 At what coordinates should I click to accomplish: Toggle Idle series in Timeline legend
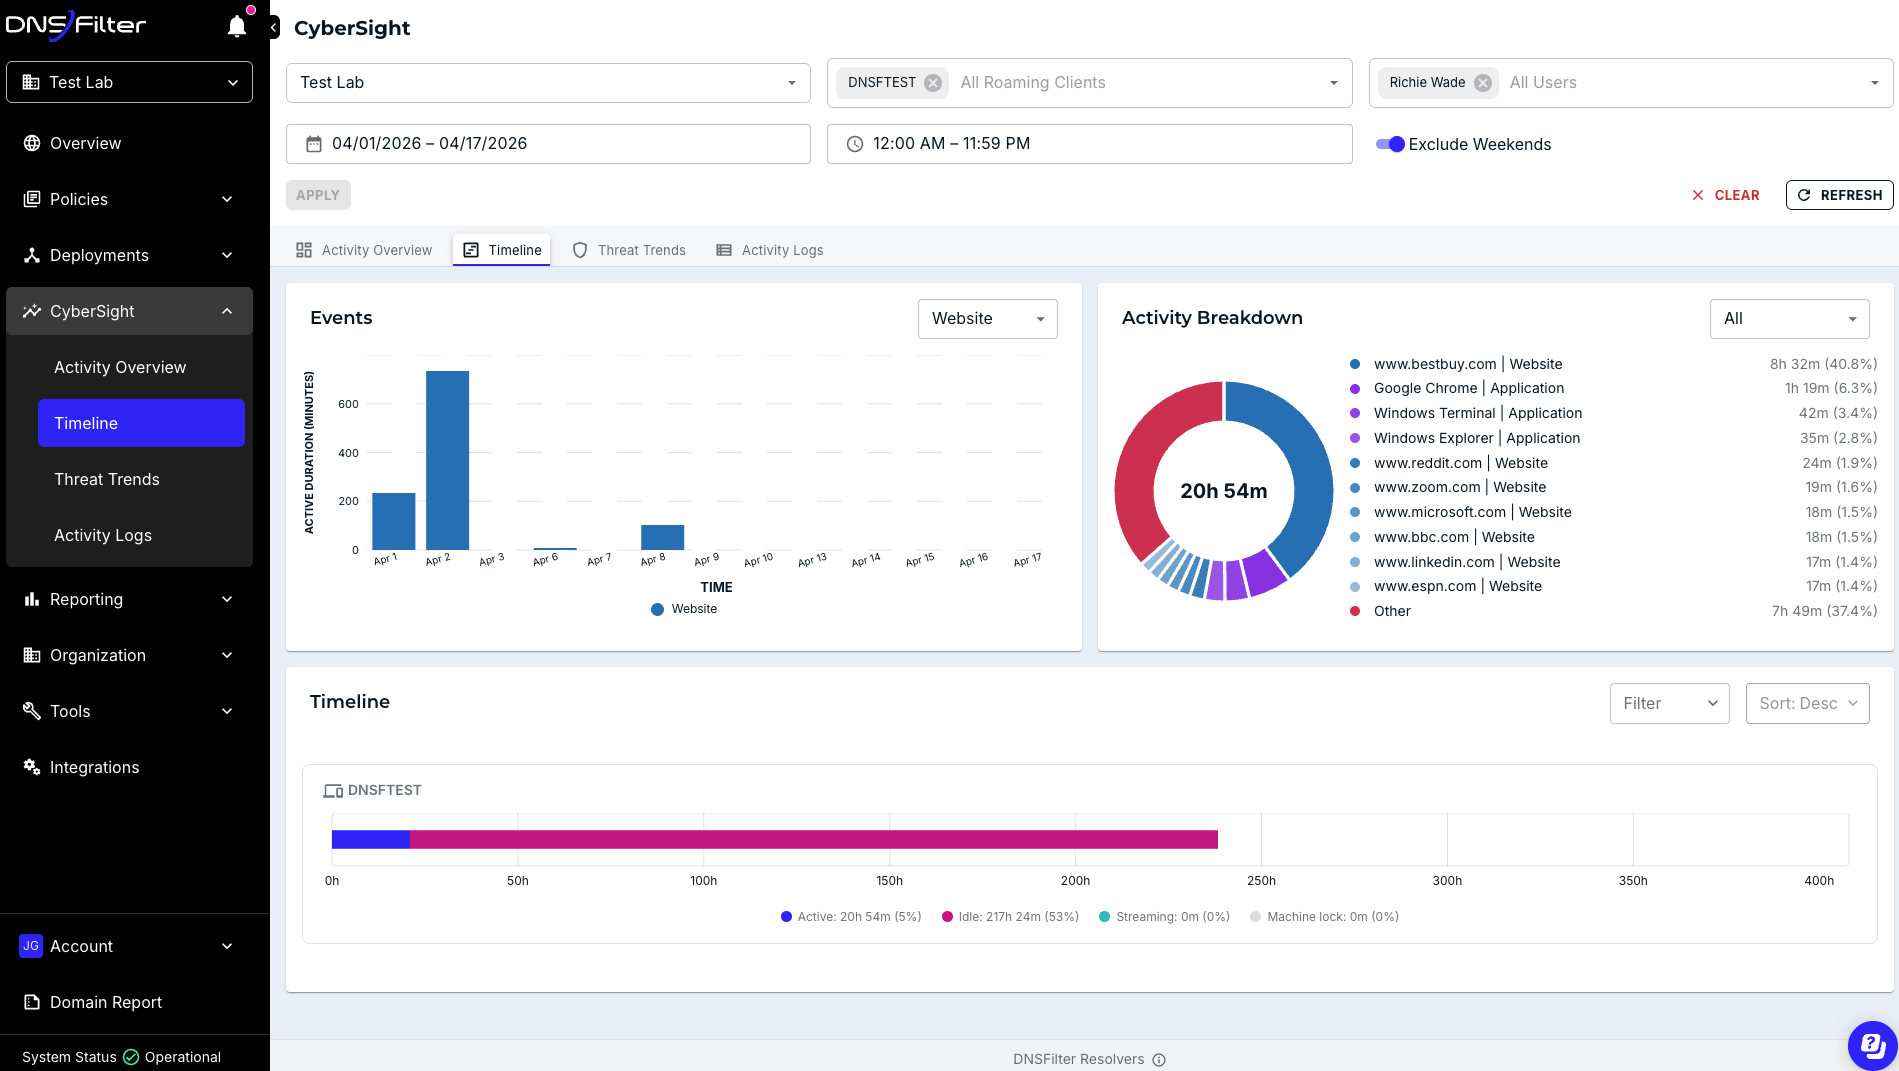(x=1010, y=917)
